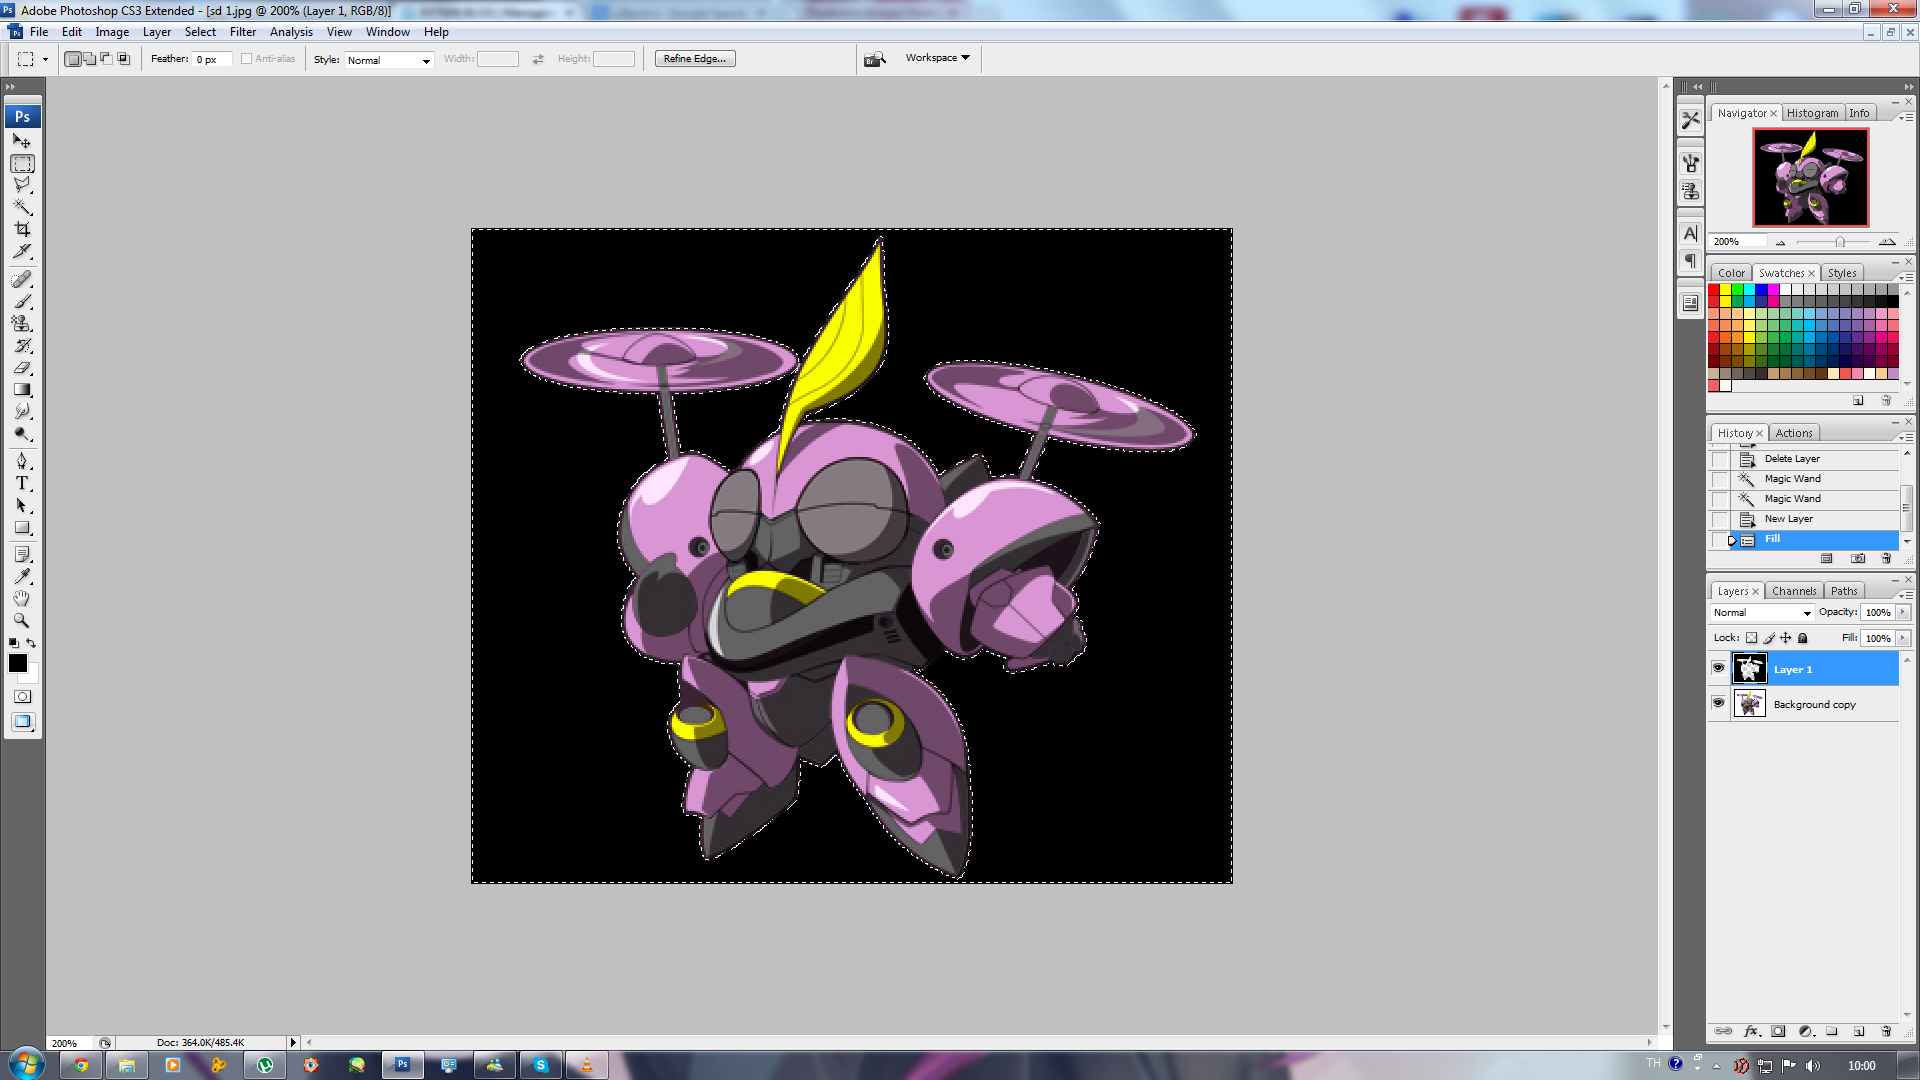This screenshot has height=1080, width=1920.
Task: Open the Layers panel options menu
Action: [x=1906, y=594]
